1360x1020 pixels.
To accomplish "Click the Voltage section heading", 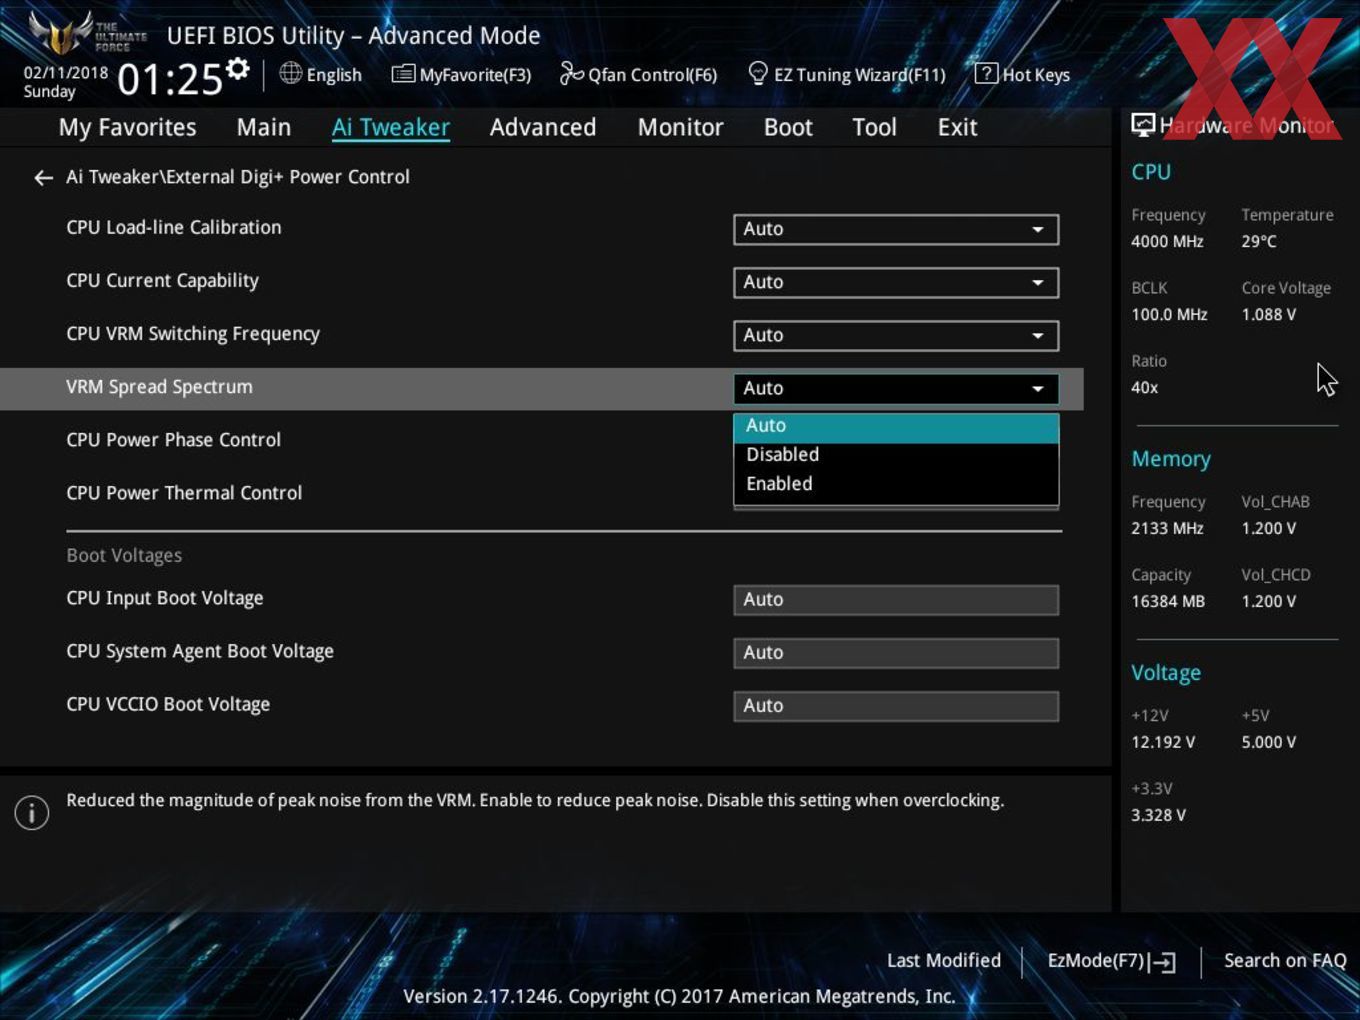I will coord(1165,673).
